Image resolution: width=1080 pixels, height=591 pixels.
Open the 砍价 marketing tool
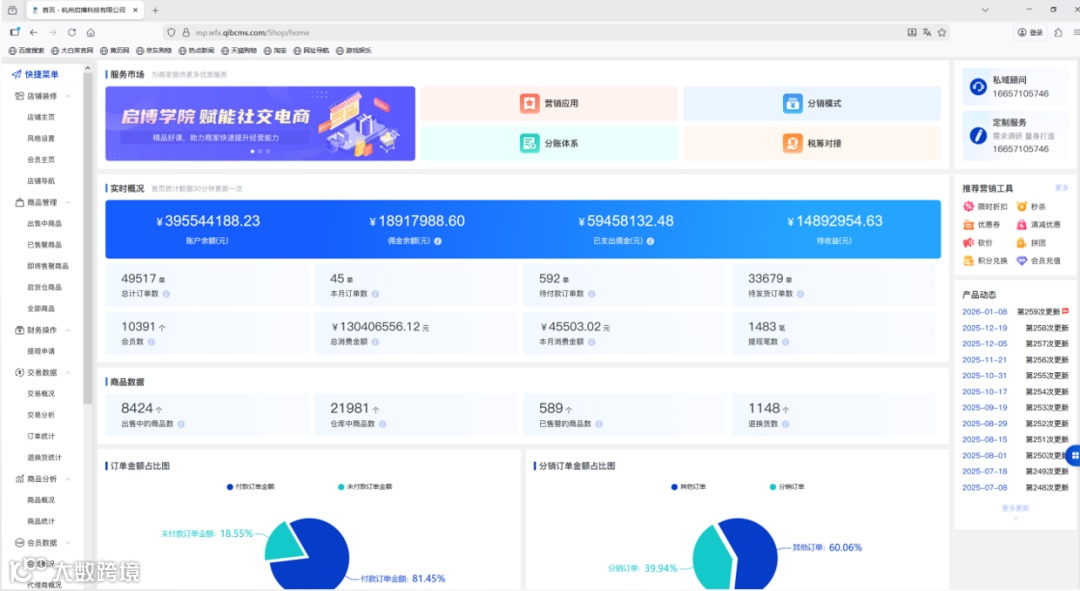(978, 242)
